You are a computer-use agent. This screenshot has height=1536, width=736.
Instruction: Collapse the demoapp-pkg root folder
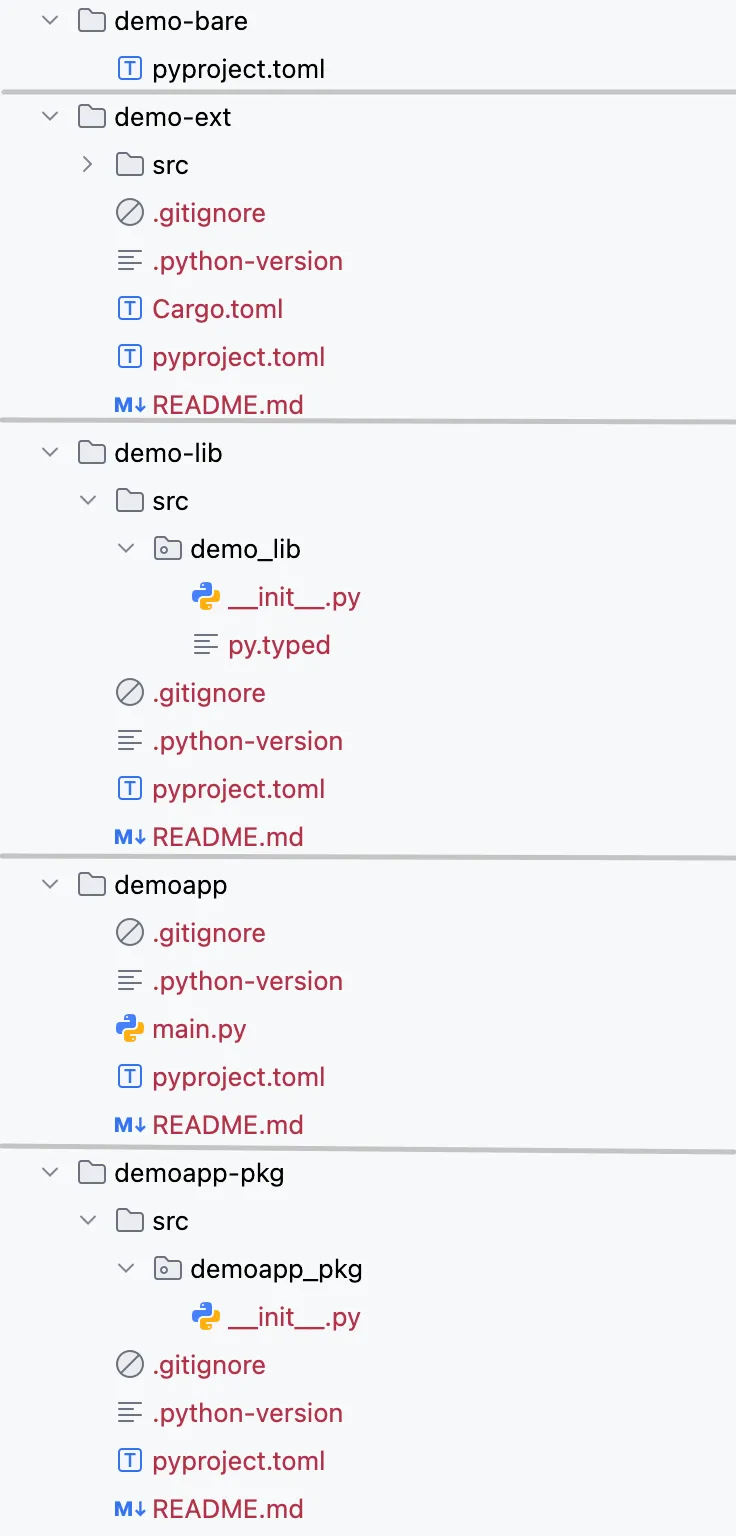tap(50, 1173)
